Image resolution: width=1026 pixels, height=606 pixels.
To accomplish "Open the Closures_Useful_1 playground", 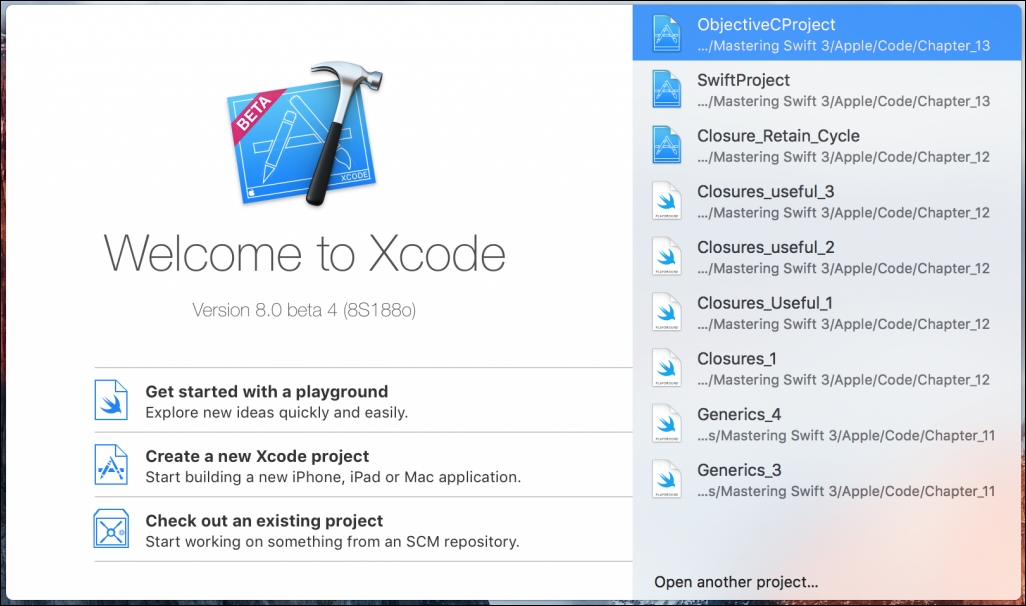I will point(826,312).
